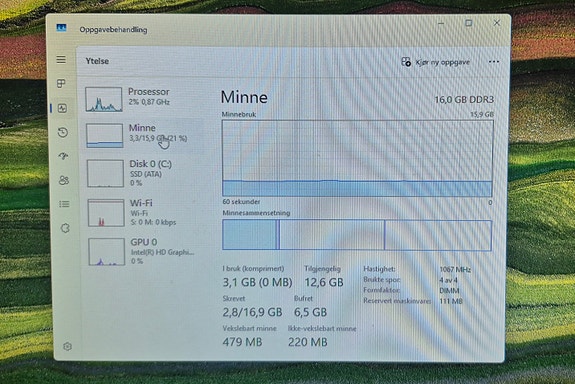Screen dimensions: 575x384
Task: Click the GPU 0 mini graph thumbnail
Action: pyautogui.click(x=107, y=252)
